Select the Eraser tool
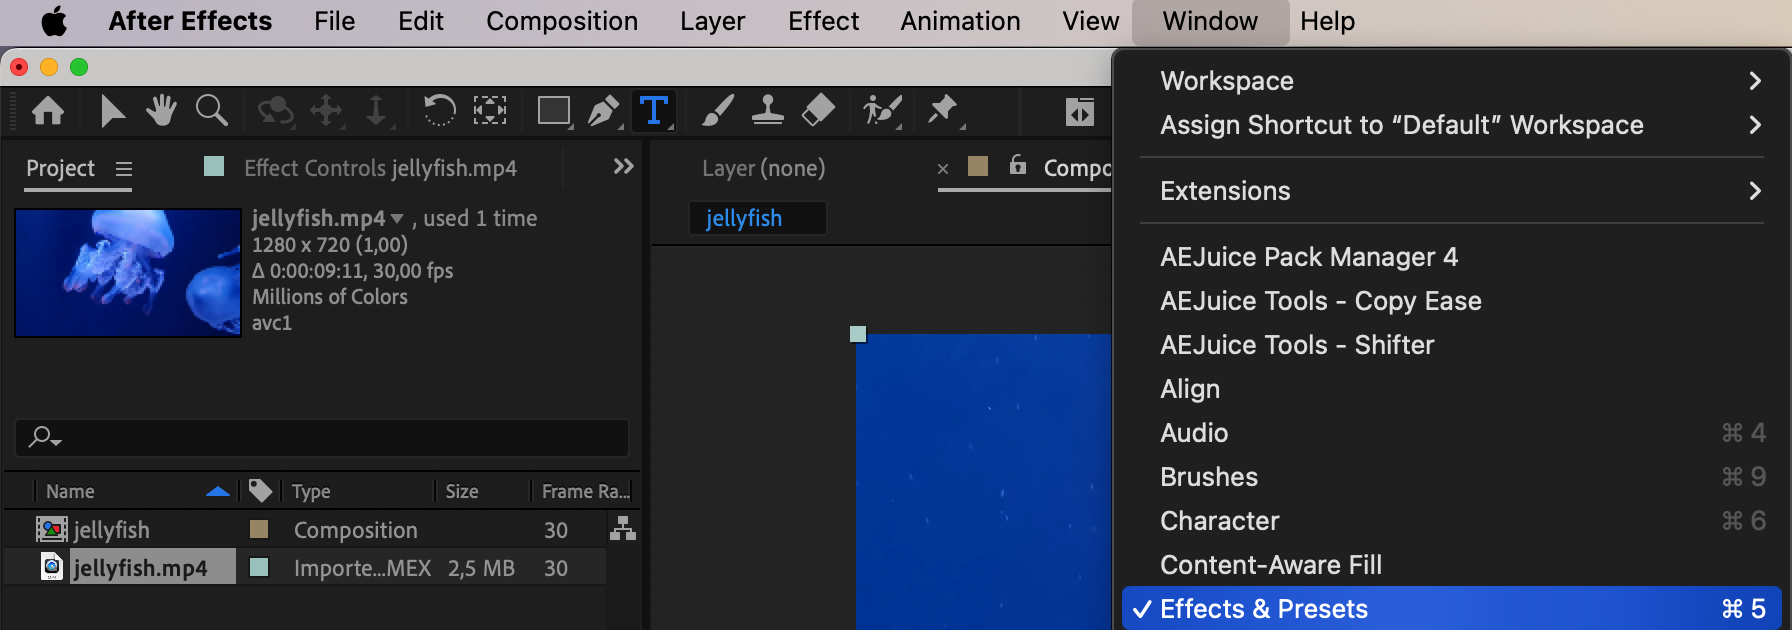The height and width of the screenshot is (630, 1792). (818, 110)
